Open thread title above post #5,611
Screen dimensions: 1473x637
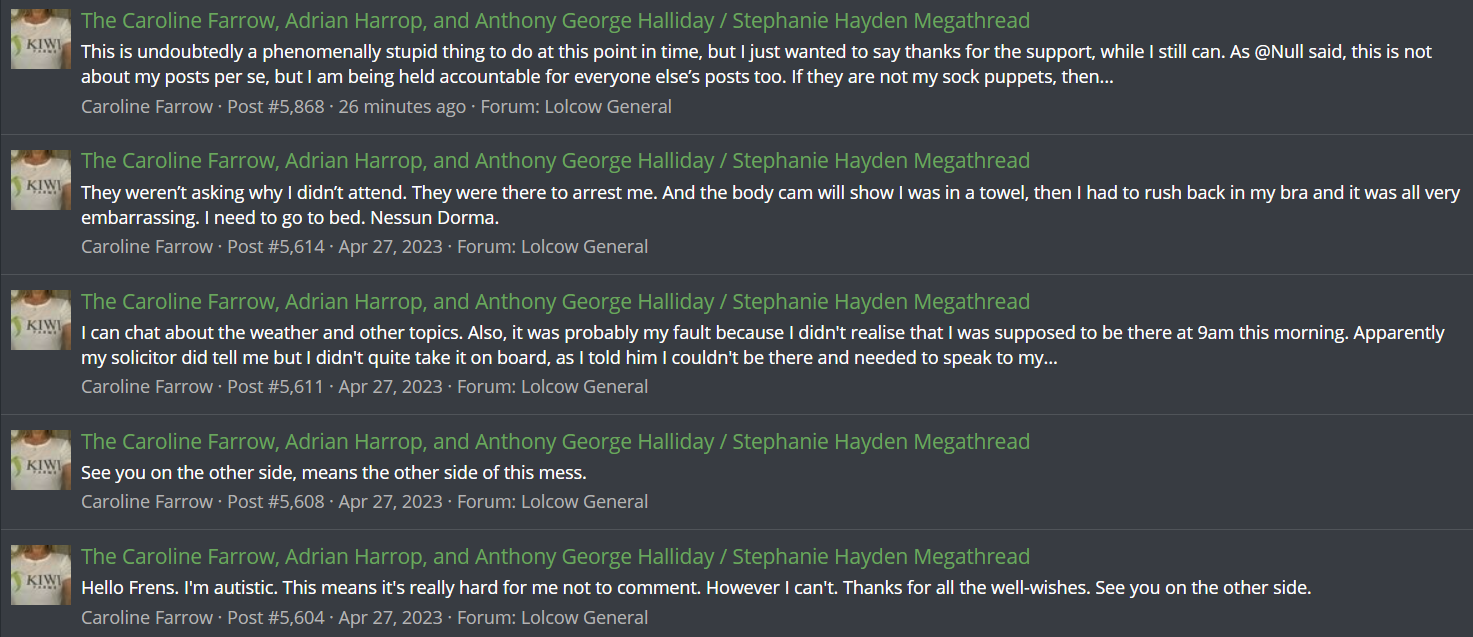pyautogui.click(x=555, y=302)
